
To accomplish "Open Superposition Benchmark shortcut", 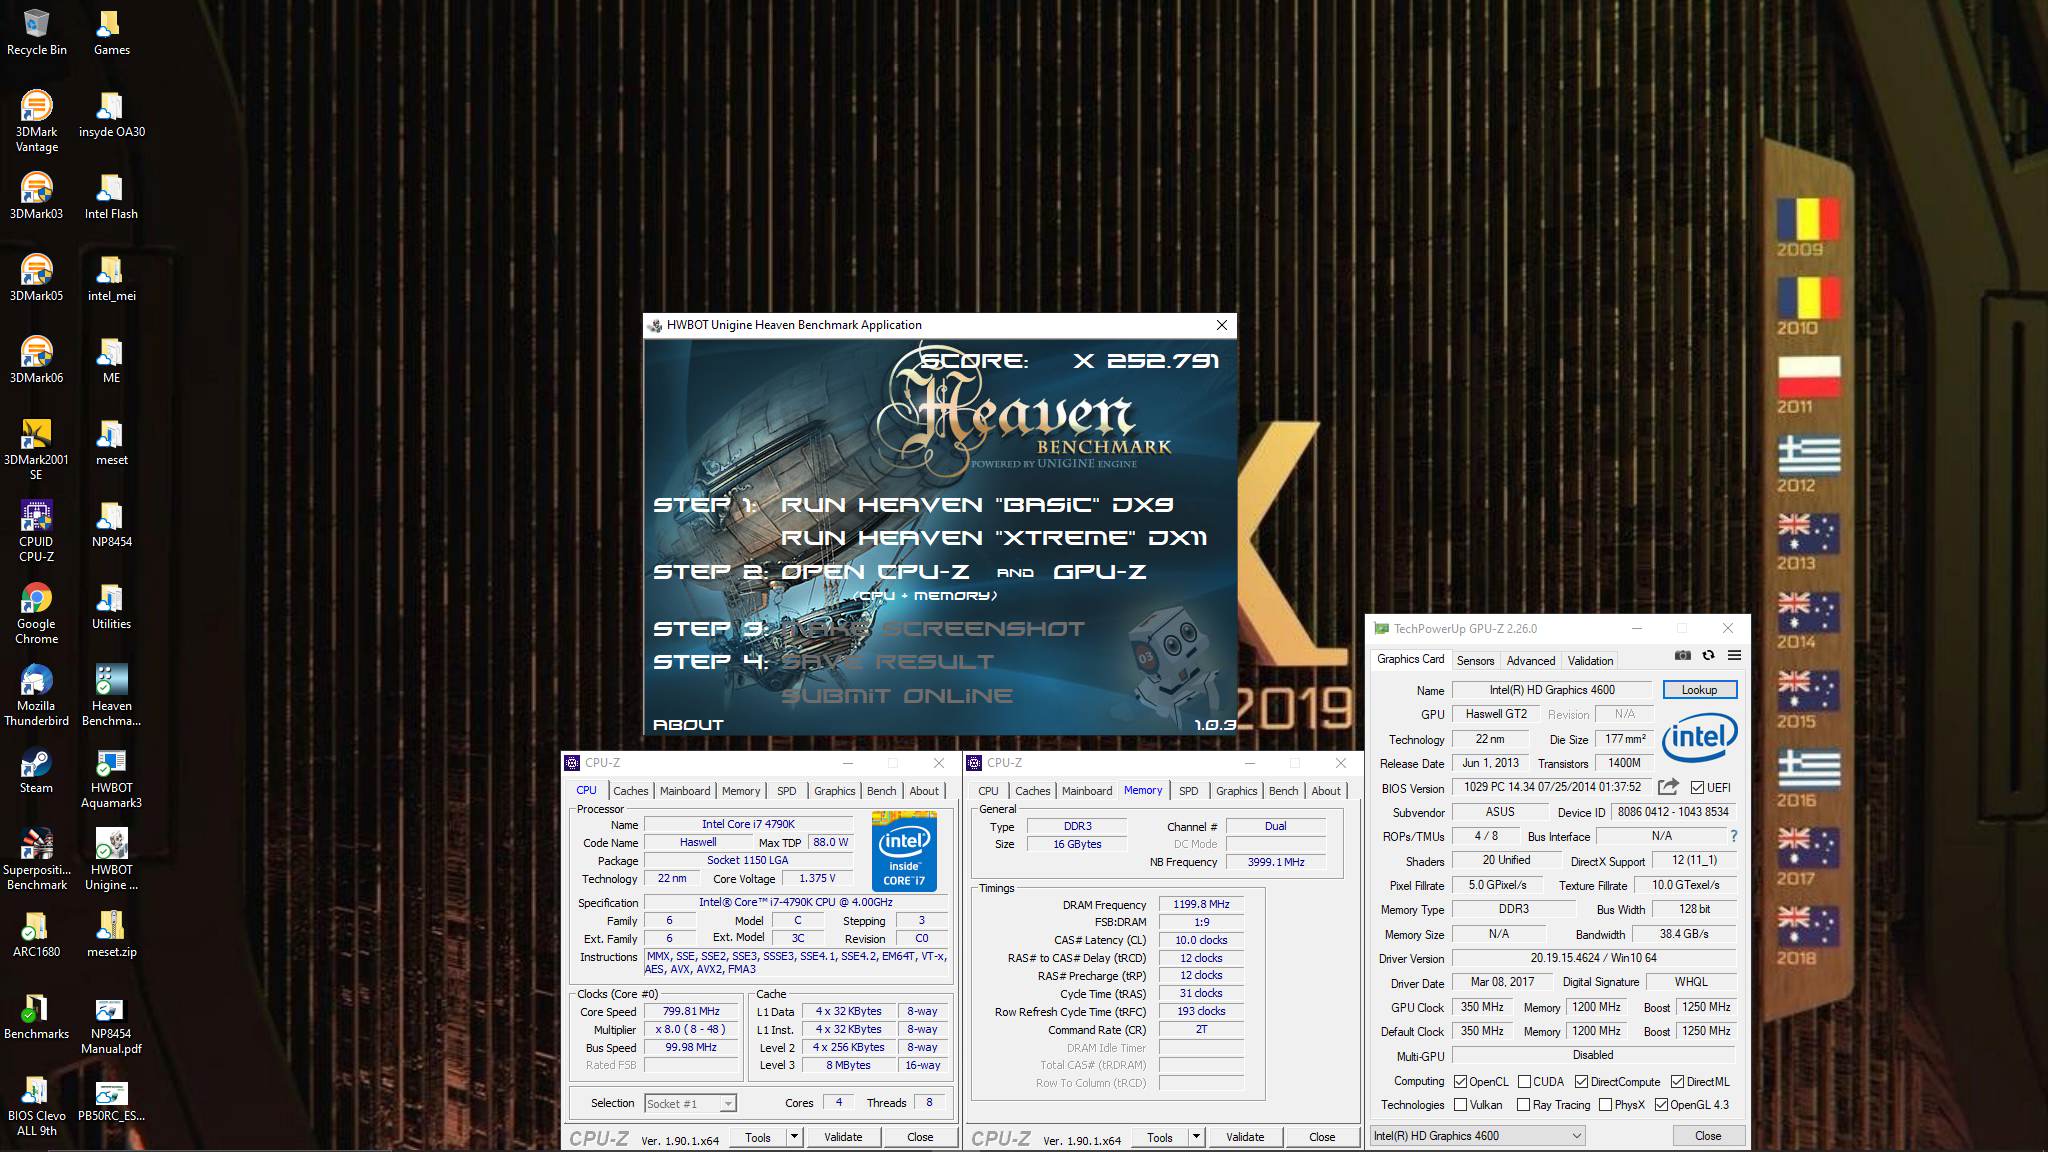I will [37, 858].
